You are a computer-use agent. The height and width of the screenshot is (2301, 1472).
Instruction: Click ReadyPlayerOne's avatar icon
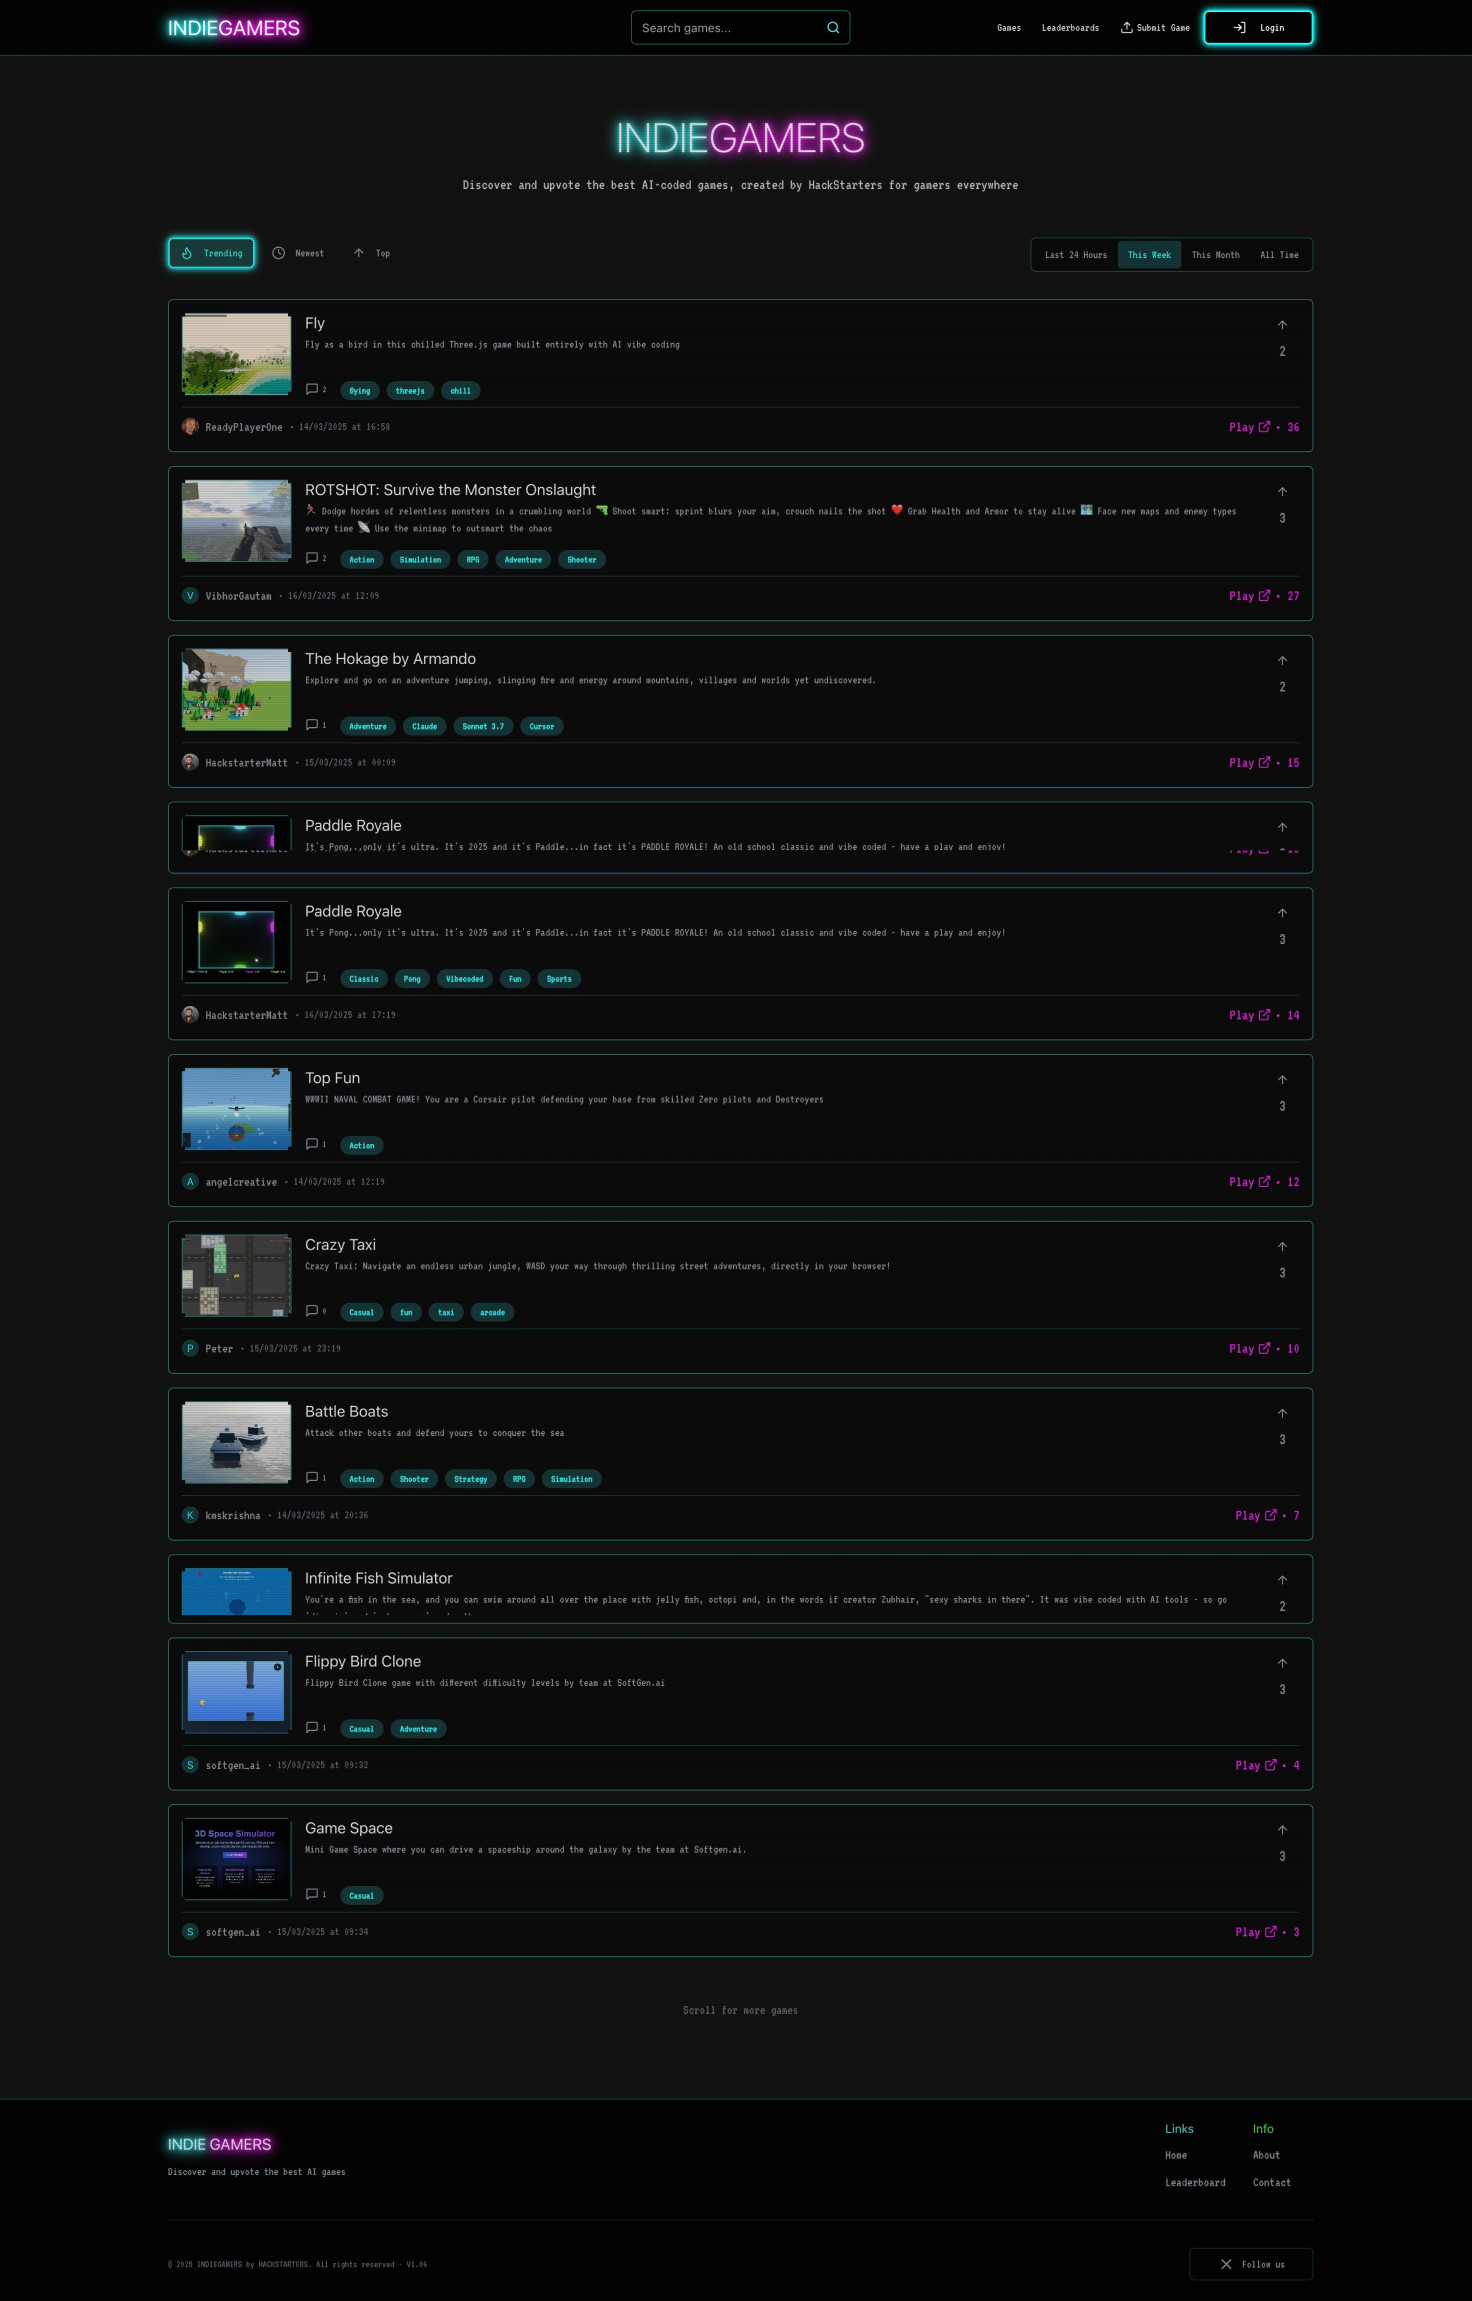pos(190,427)
